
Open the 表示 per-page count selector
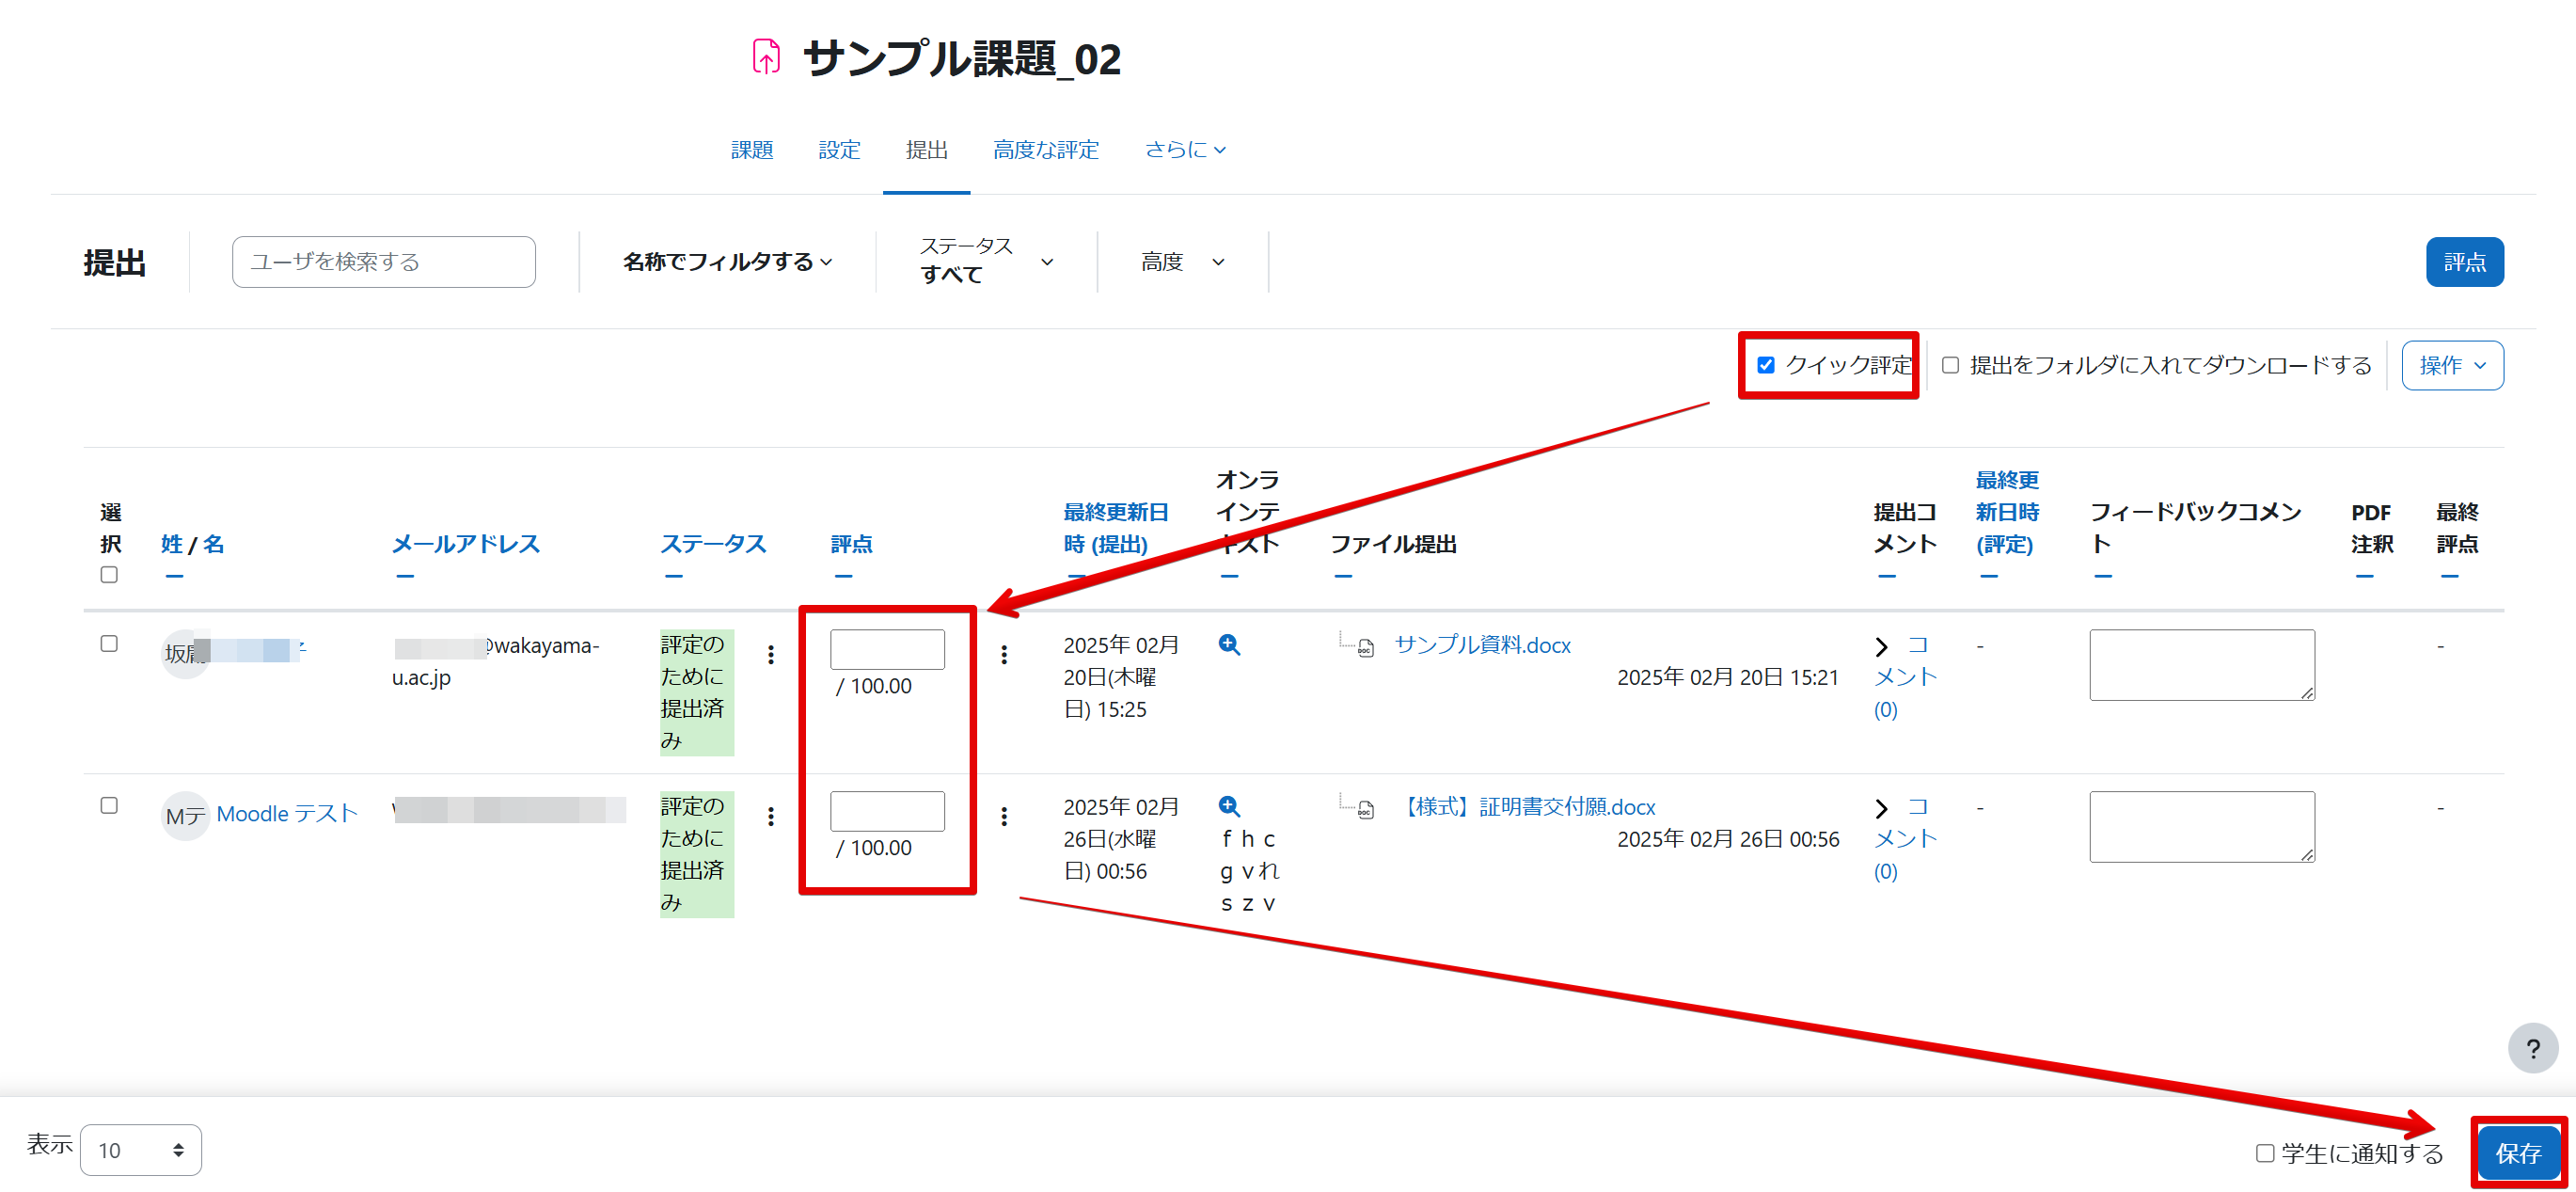141,1150
